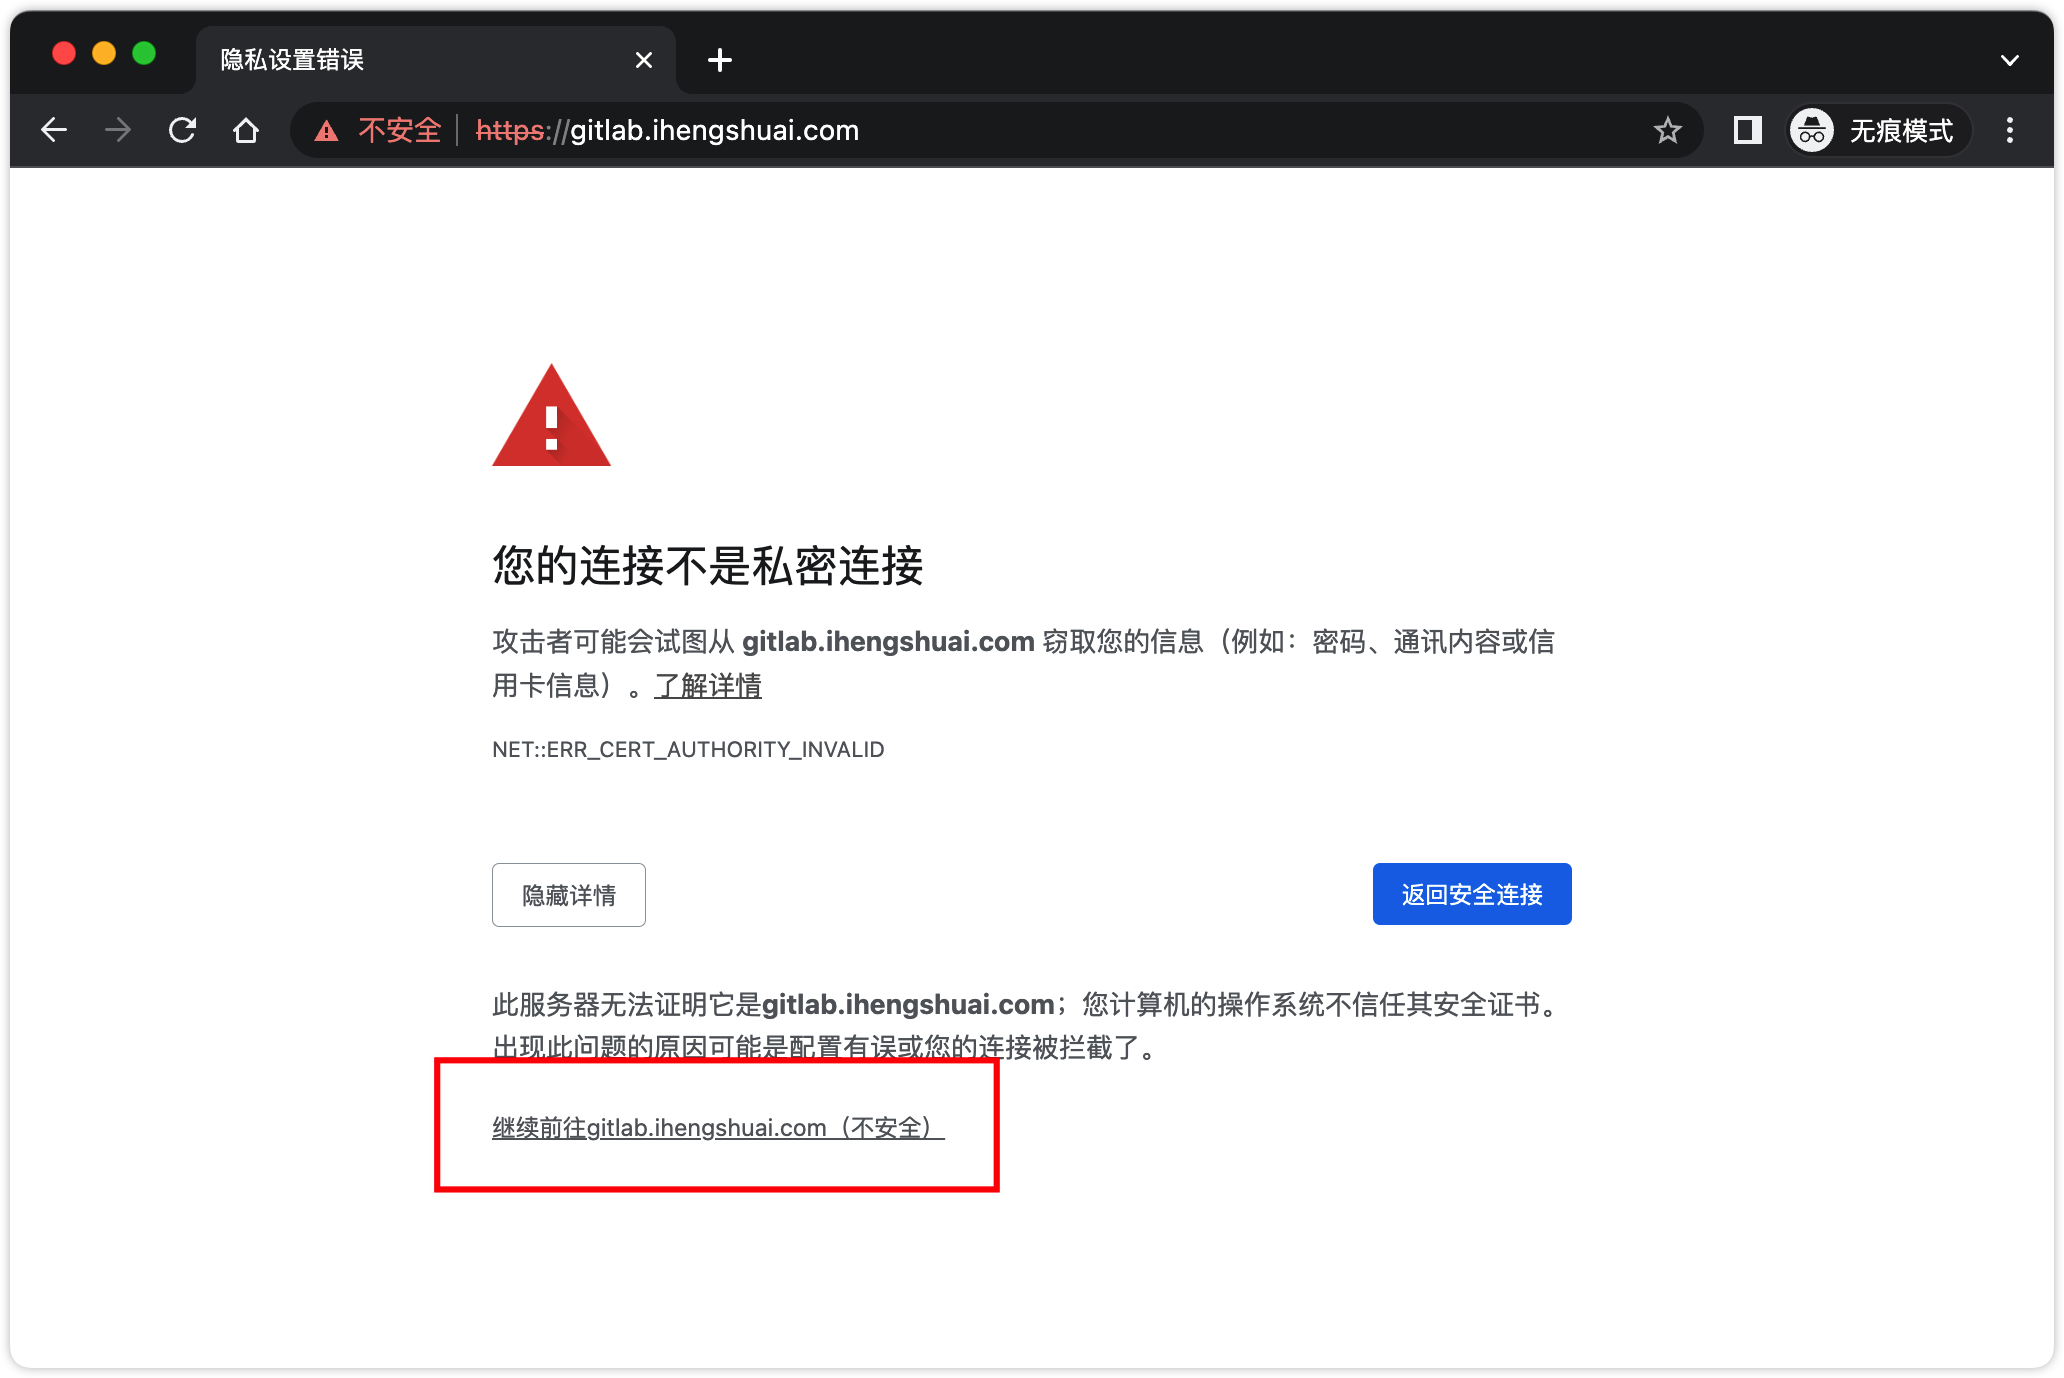Navigate back with the back arrow
Screen dimensions: 2064x1378
coord(53,130)
